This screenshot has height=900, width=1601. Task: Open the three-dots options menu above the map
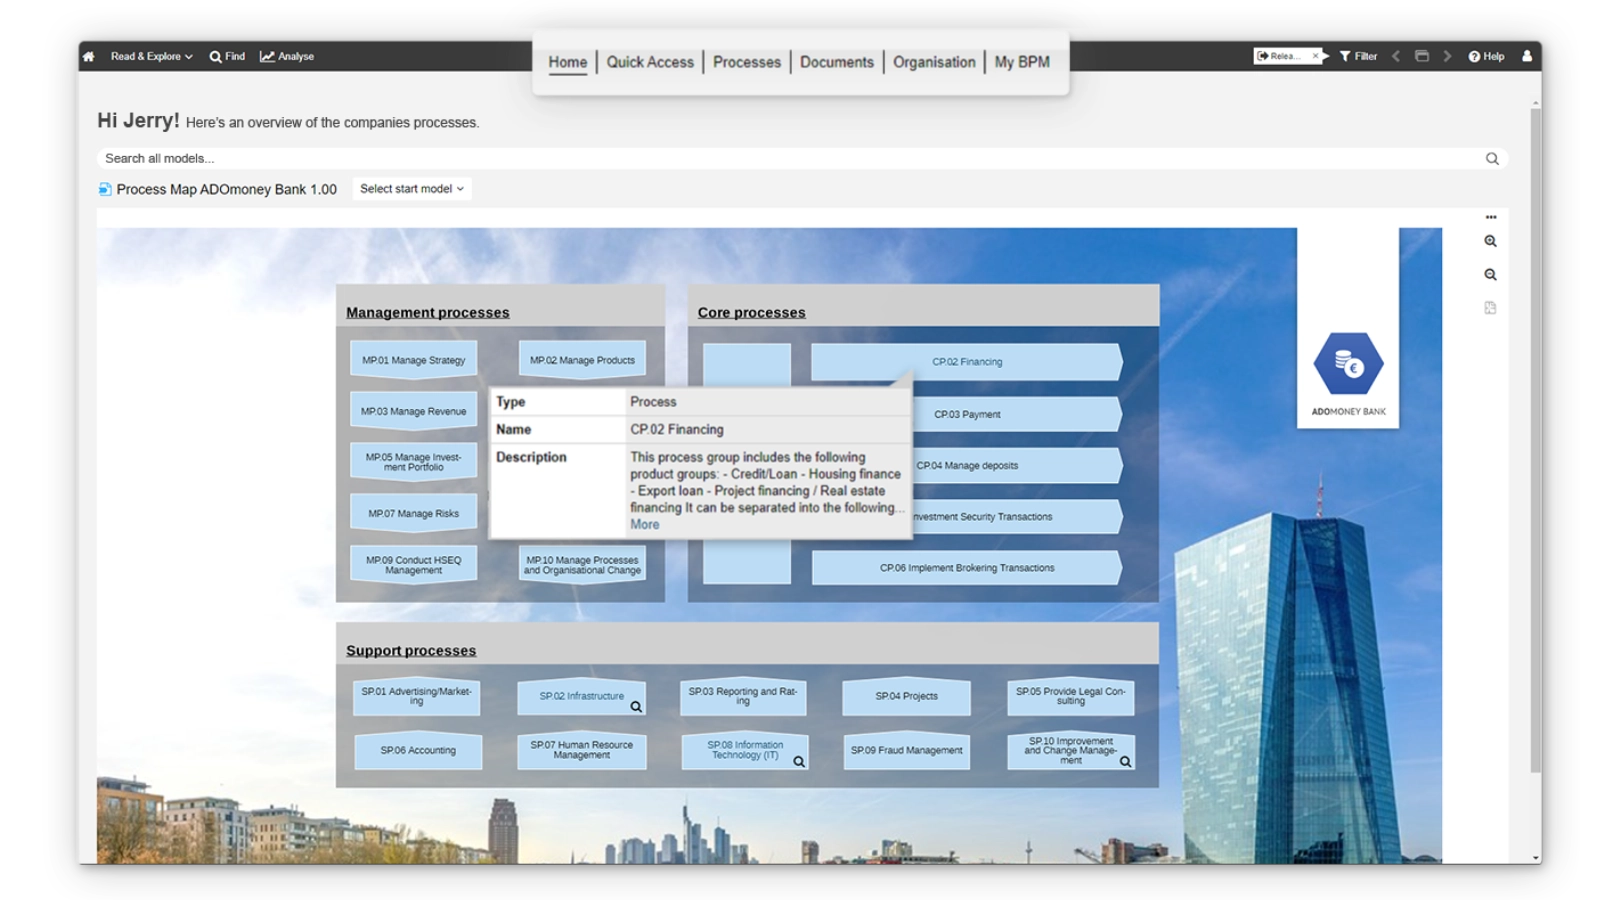1492,215
